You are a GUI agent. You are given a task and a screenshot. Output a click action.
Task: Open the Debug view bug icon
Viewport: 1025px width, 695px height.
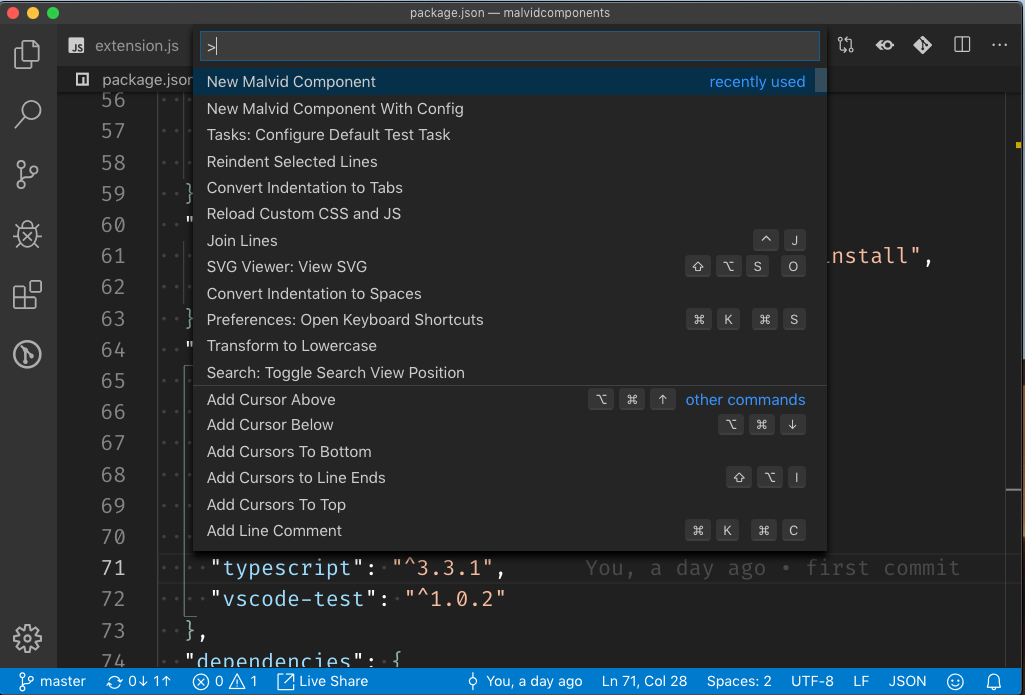coord(27,234)
